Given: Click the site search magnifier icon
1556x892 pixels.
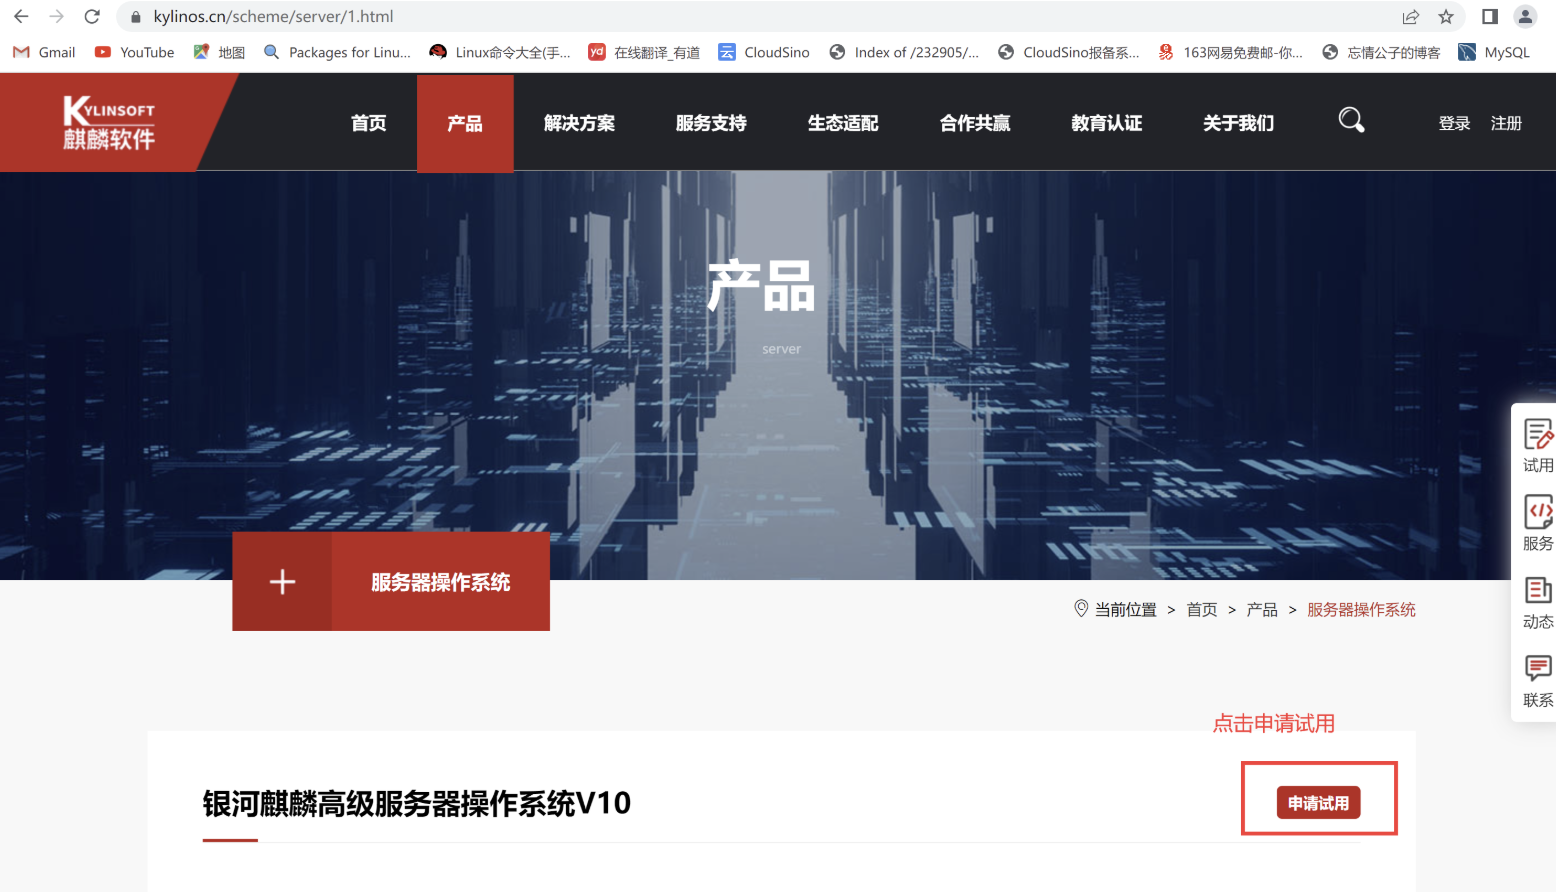Looking at the screenshot, I should click(x=1351, y=120).
